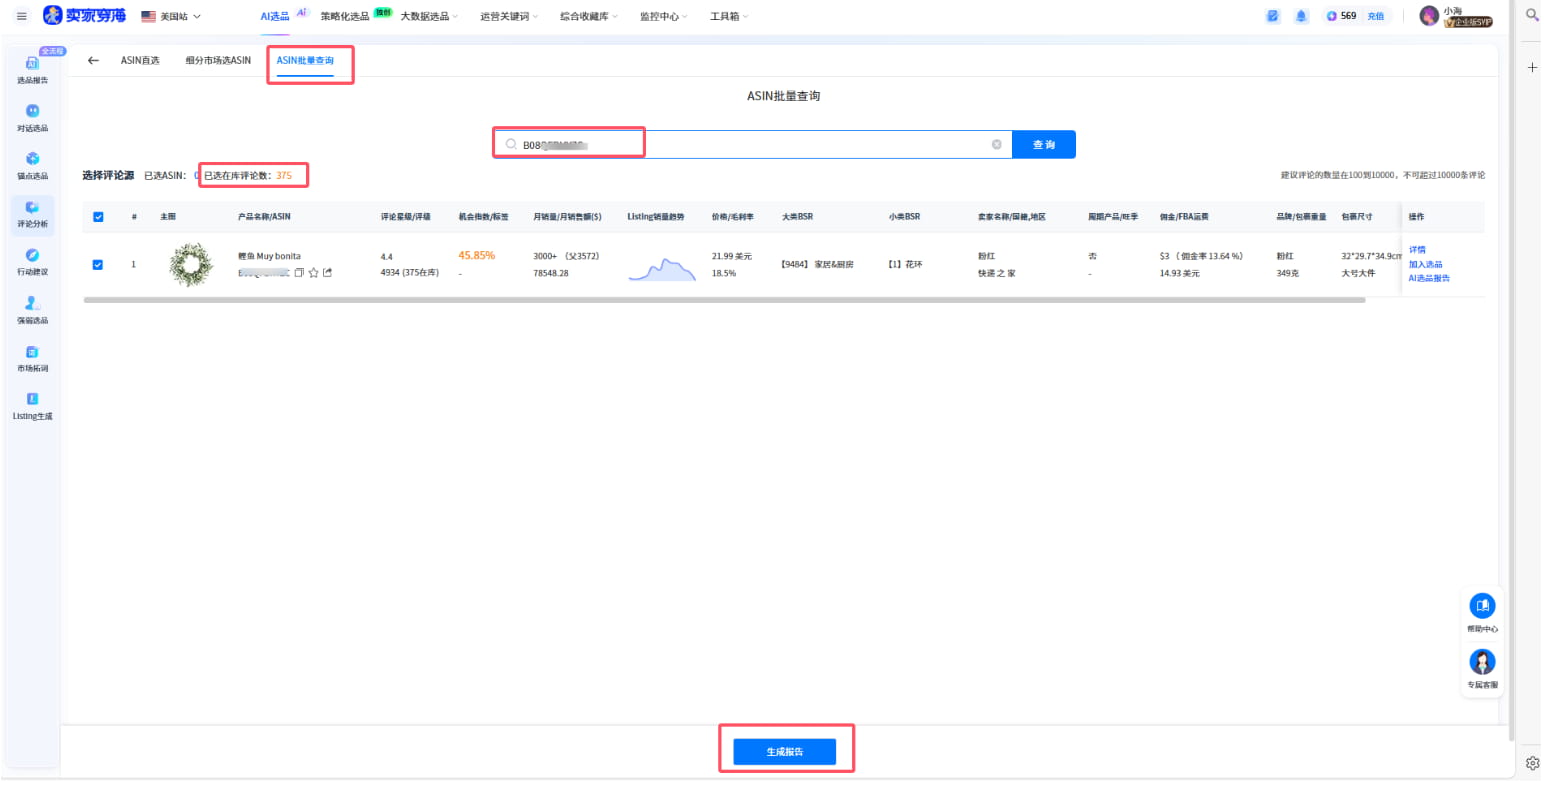Clear the search box with the X icon
Screen dimensions: 1544x785
coord(996,145)
